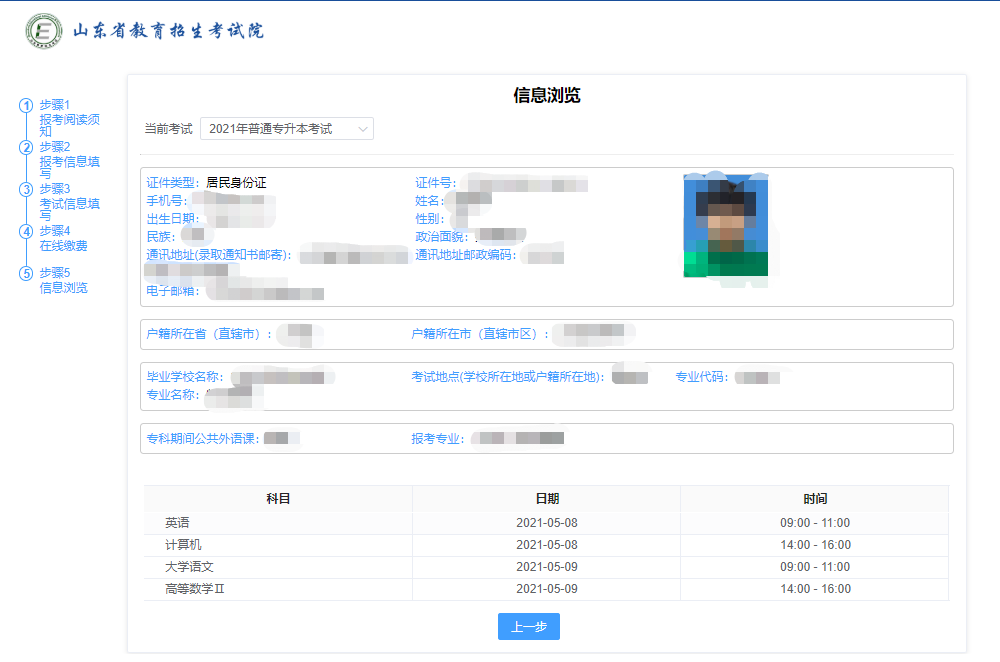Click the step 1 circle icon

(26, 105)
